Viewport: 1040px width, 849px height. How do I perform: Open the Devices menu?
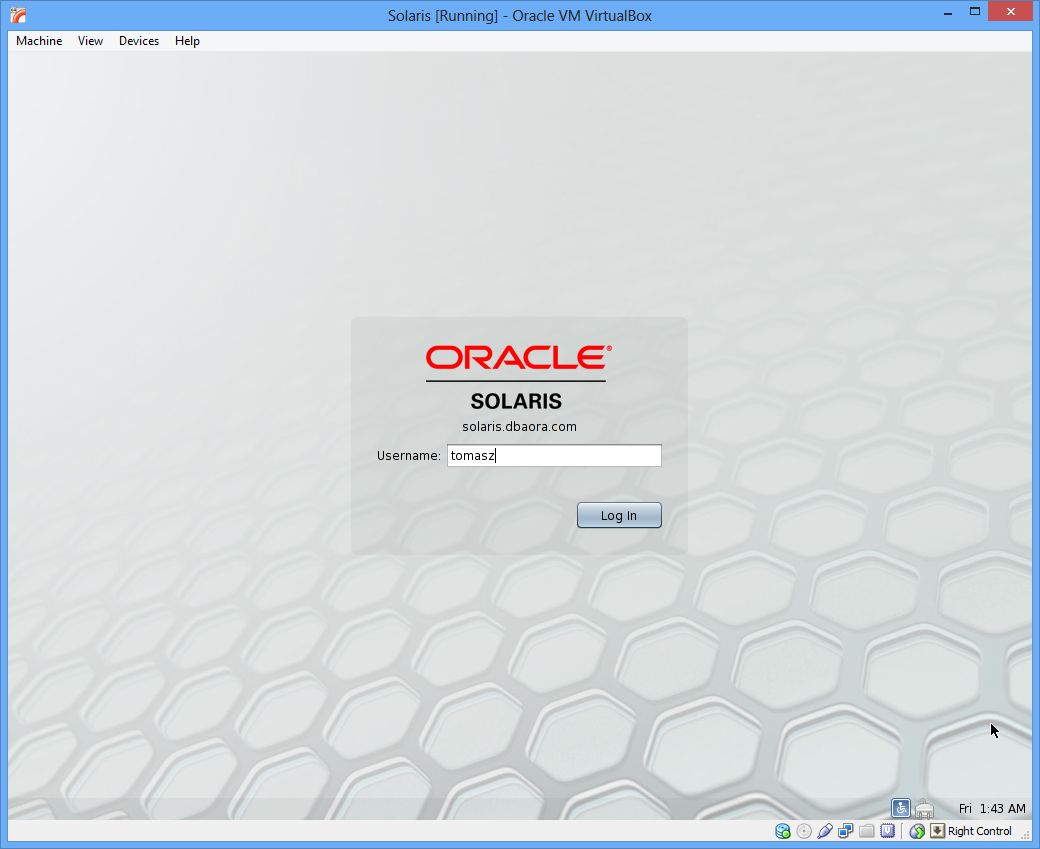139,40
